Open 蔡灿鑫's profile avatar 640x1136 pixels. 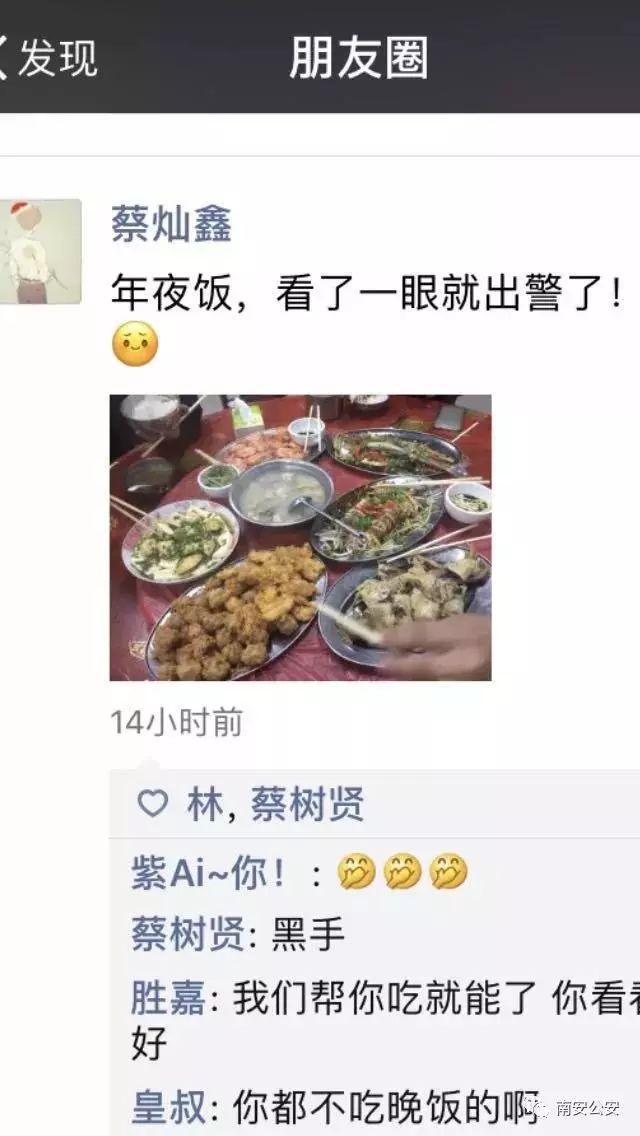coord(40,251)
